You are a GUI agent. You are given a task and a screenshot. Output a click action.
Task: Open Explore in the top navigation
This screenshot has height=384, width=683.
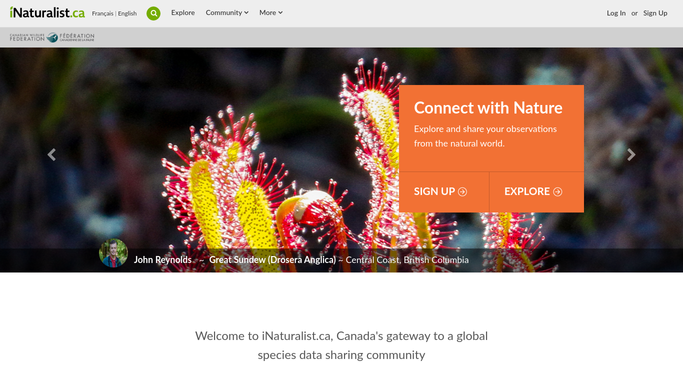[x=183, y=13]
